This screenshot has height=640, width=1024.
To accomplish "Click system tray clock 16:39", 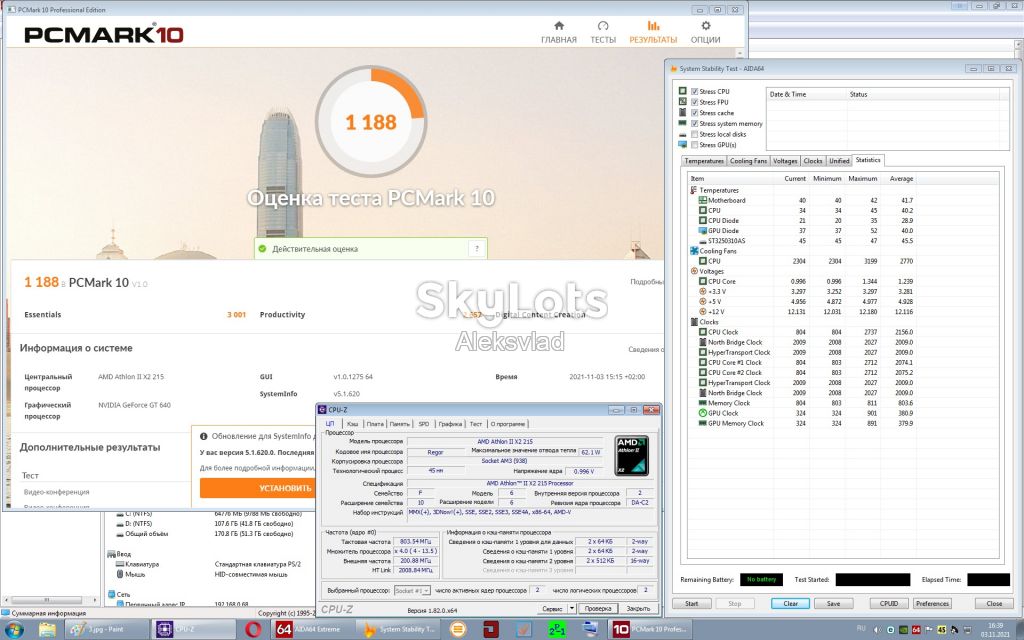I will click(996, 626).
